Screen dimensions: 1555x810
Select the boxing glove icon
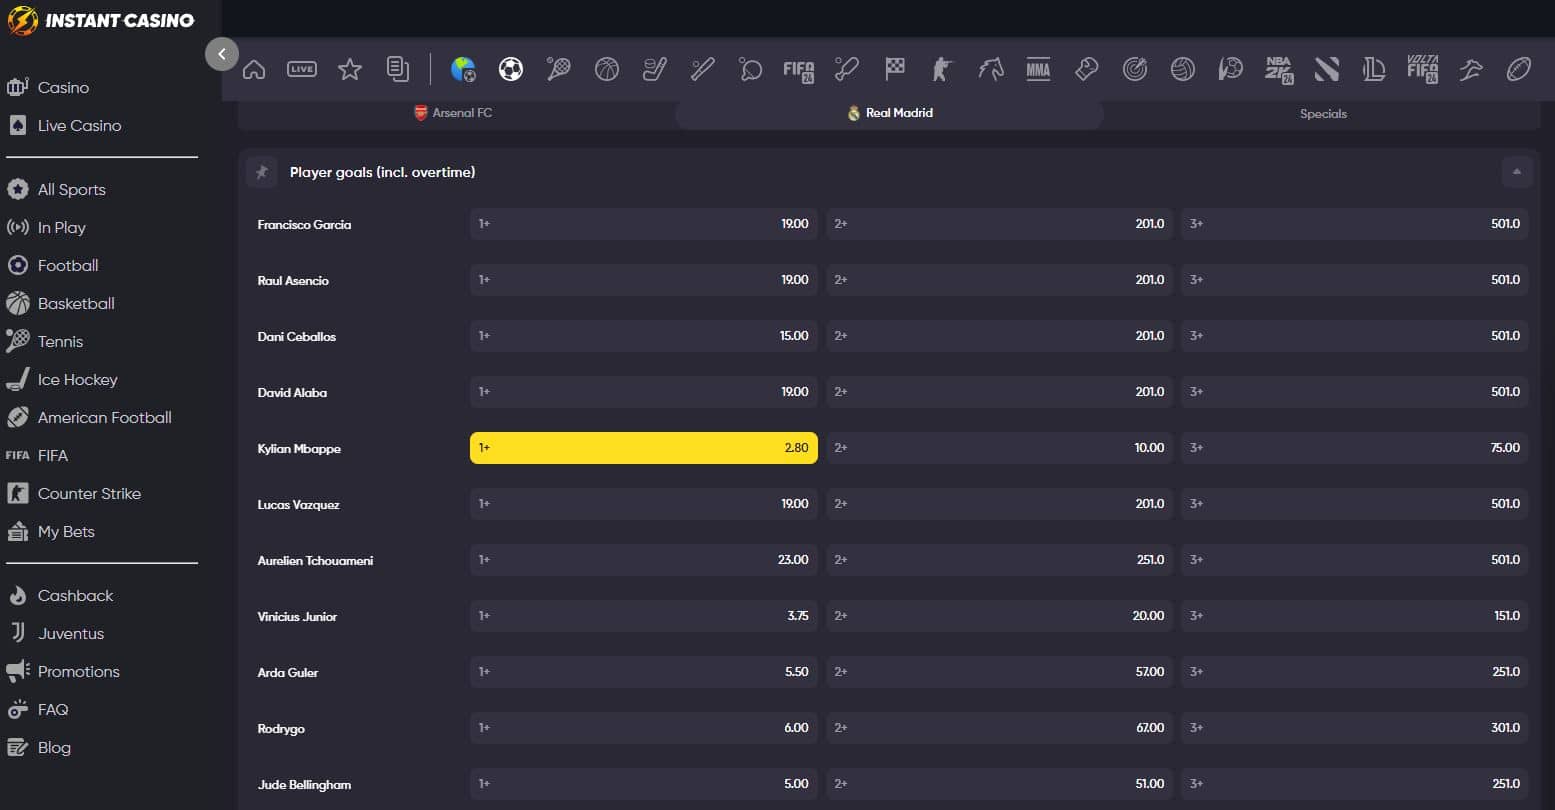[x=1087, y=69]
